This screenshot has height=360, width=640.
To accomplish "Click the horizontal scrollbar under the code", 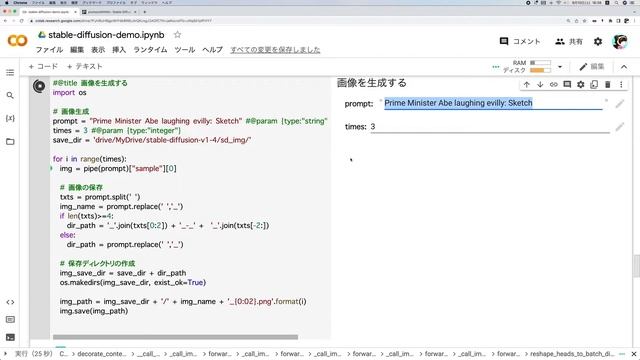I will click(x=176, y=337).
